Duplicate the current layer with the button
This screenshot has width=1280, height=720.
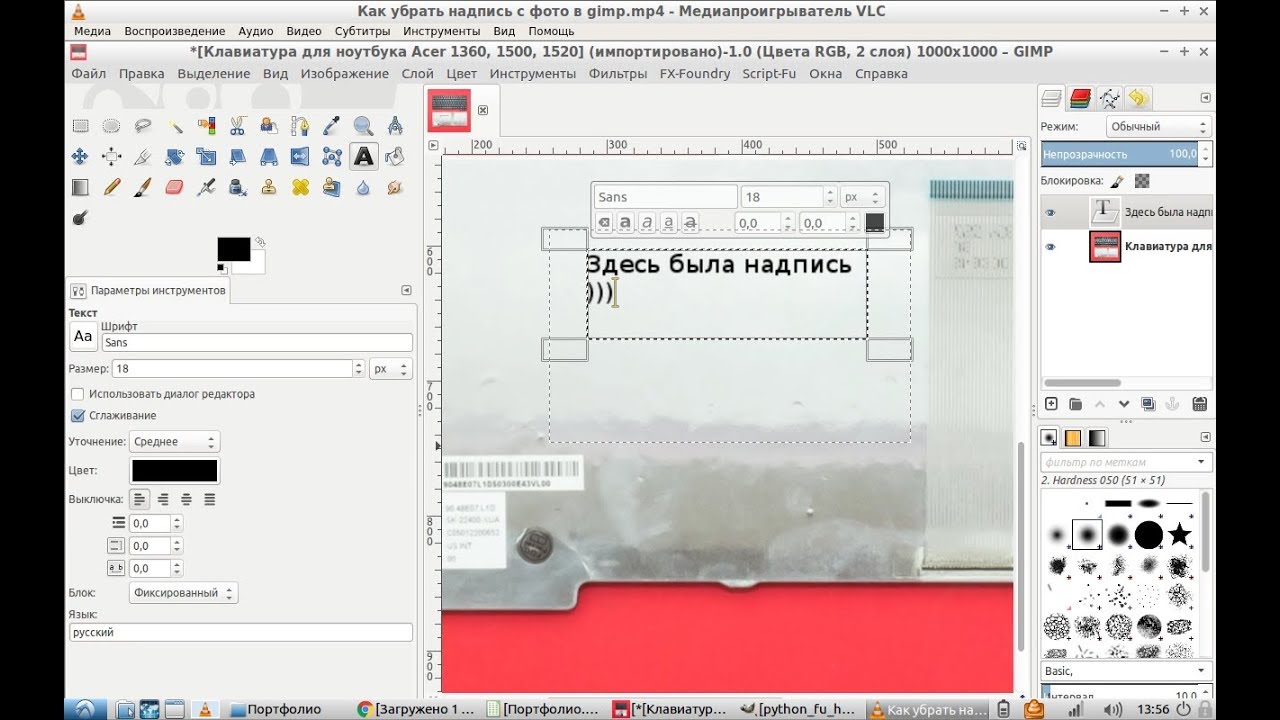[1148, 404]
